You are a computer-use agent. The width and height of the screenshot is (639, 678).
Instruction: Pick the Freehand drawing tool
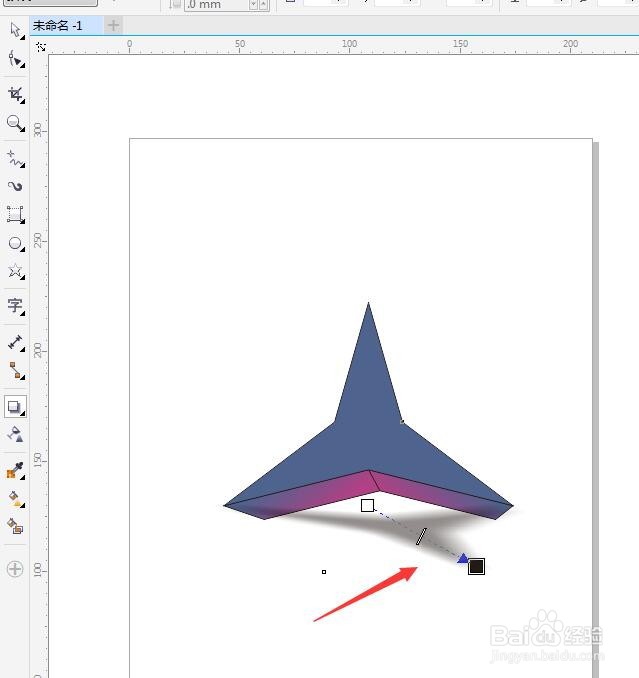[x=16, y=159]
